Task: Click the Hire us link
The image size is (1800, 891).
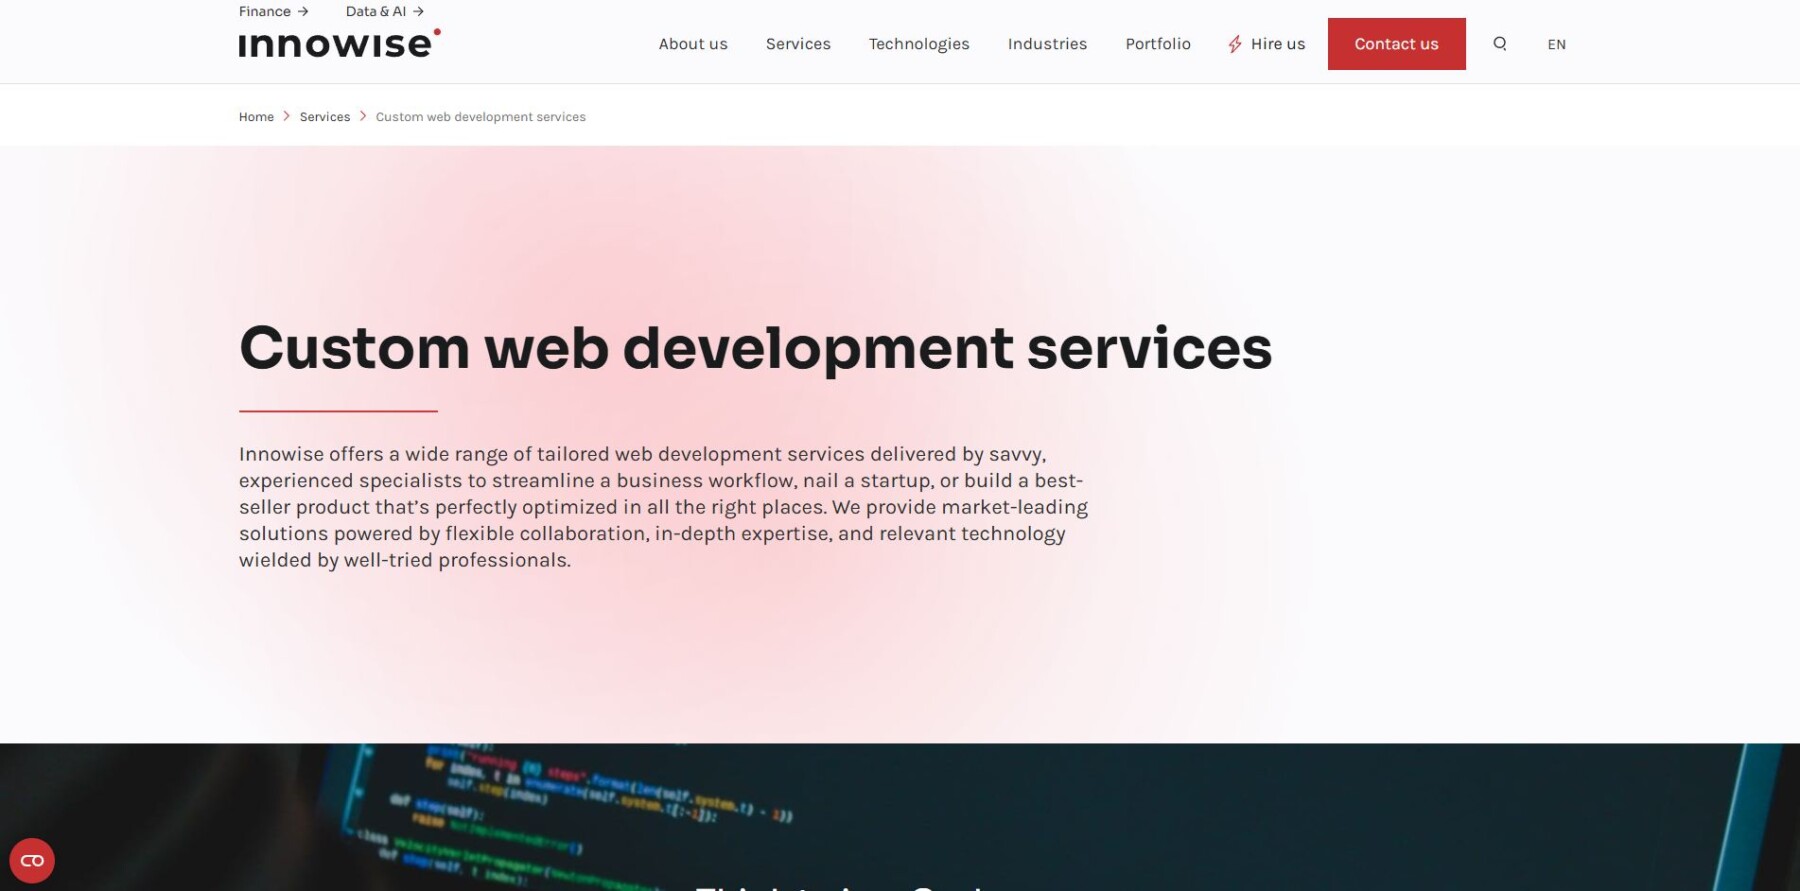Action: click(x=1278, y=44)
